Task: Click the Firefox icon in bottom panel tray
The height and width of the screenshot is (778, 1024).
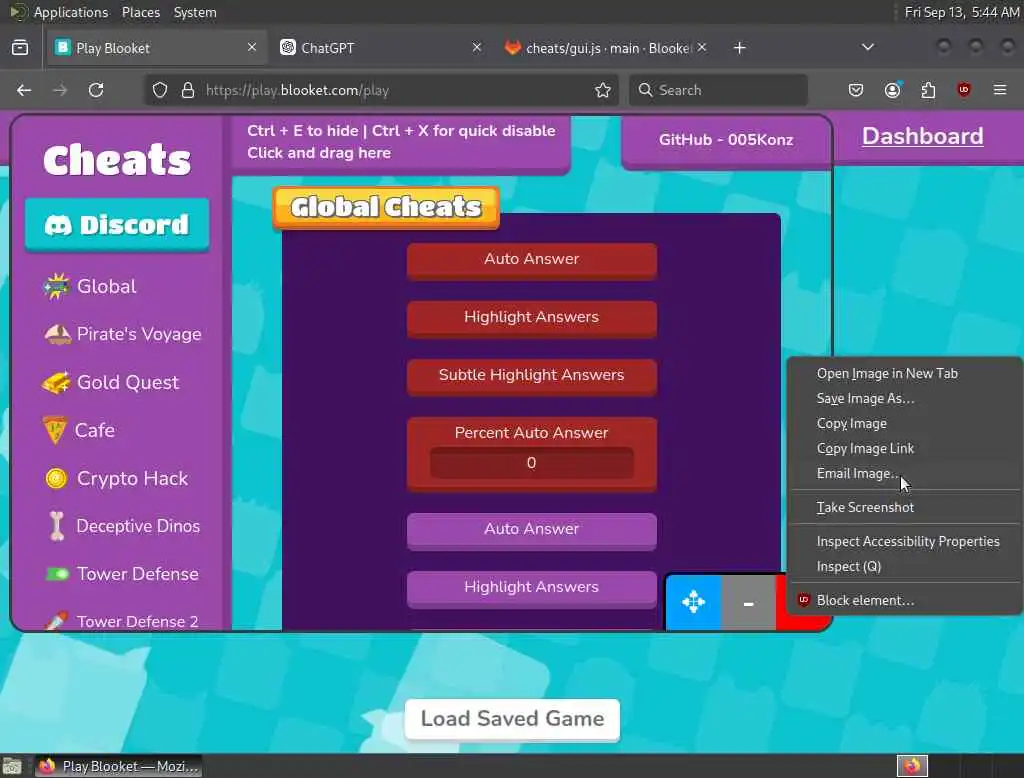Action: point(912,766)
